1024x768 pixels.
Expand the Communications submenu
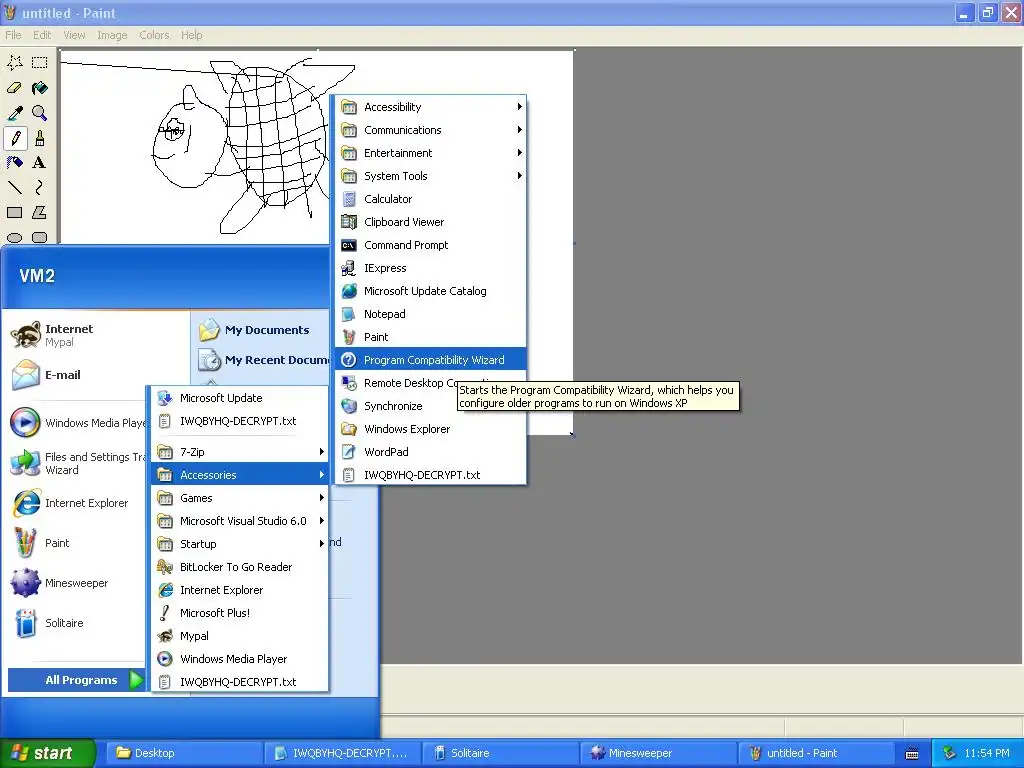click(x=430, y=130)
